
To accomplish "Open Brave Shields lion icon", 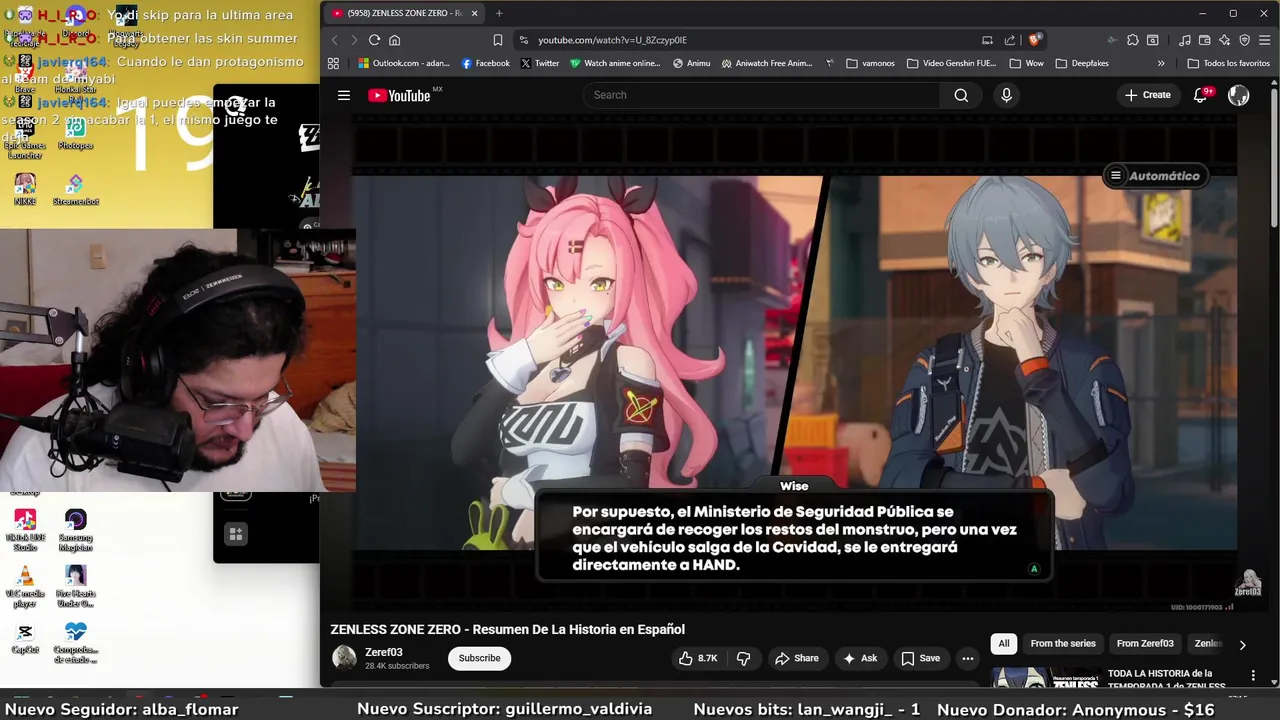I will (1035, 40).
